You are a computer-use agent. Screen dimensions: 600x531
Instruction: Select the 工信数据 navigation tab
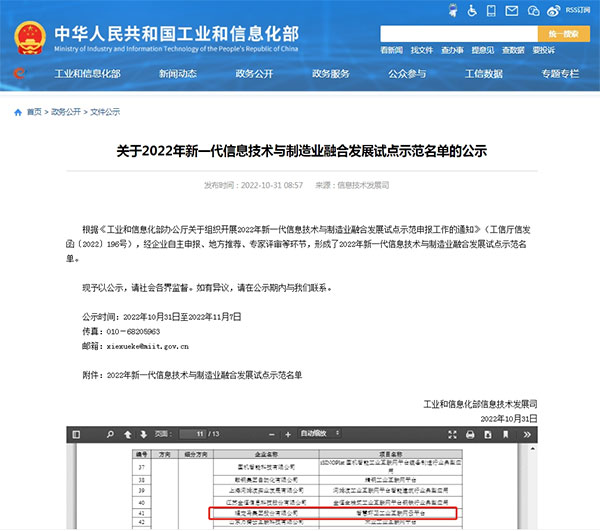pyautogui.click(x=484, y=74)
